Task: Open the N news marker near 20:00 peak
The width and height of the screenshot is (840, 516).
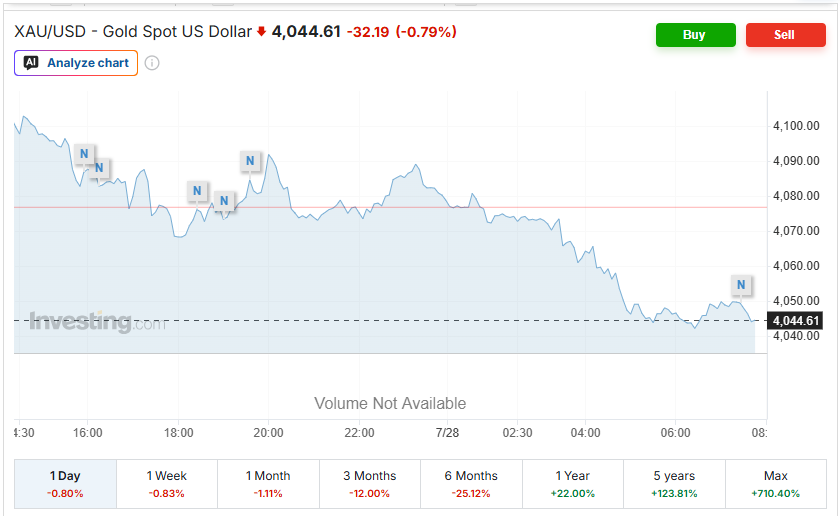Action: (250, 161)
